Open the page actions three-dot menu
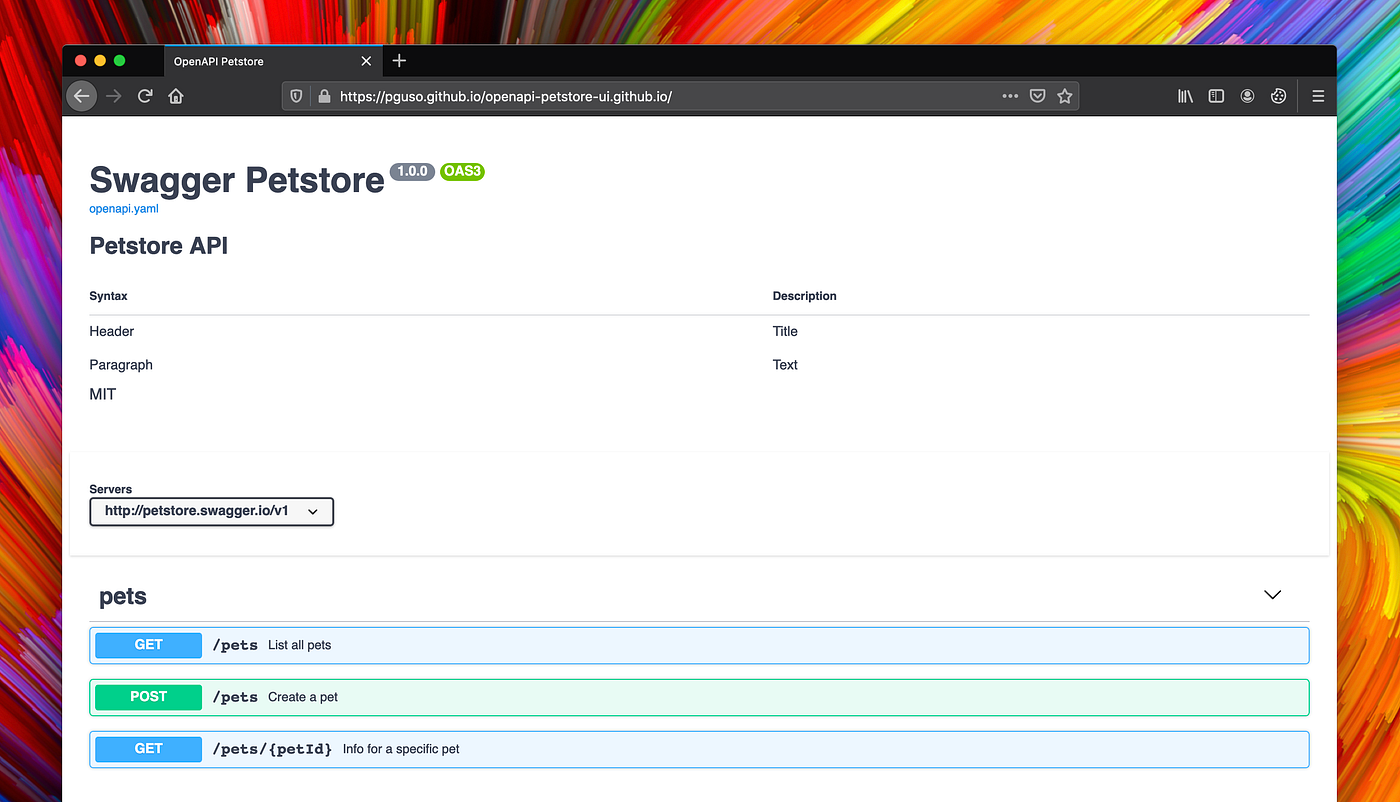Image resolution: width=1400 pixels, height=802 pixels. click(x=1010, y=96)
